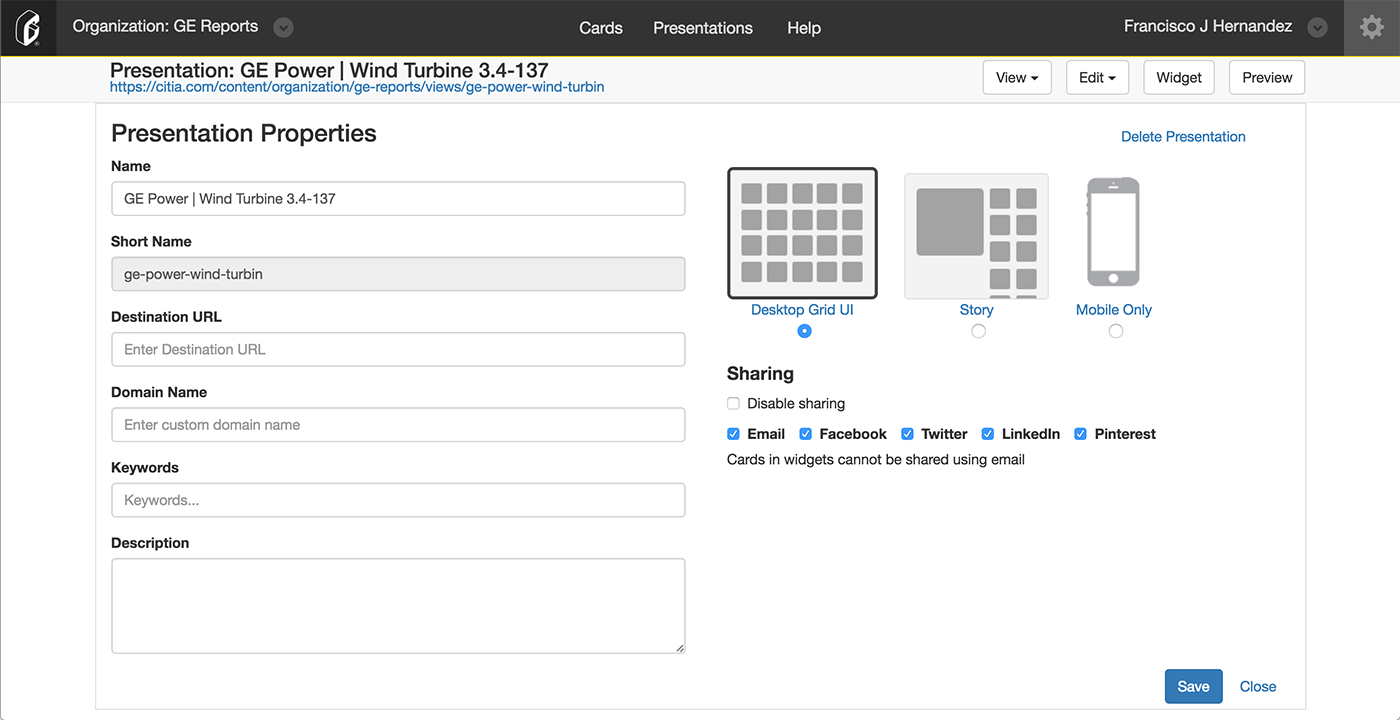Open the Edit dropdown button
Viewport: 1400px width, 720px height.
(1097, 78)
